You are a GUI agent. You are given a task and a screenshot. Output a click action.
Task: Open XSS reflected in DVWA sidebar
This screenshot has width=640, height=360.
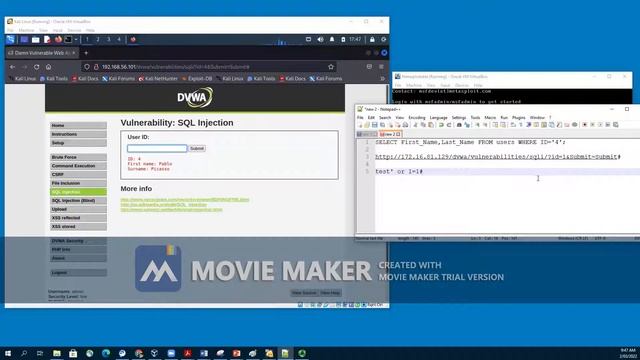pyautogui.click(x=78, y=218)
